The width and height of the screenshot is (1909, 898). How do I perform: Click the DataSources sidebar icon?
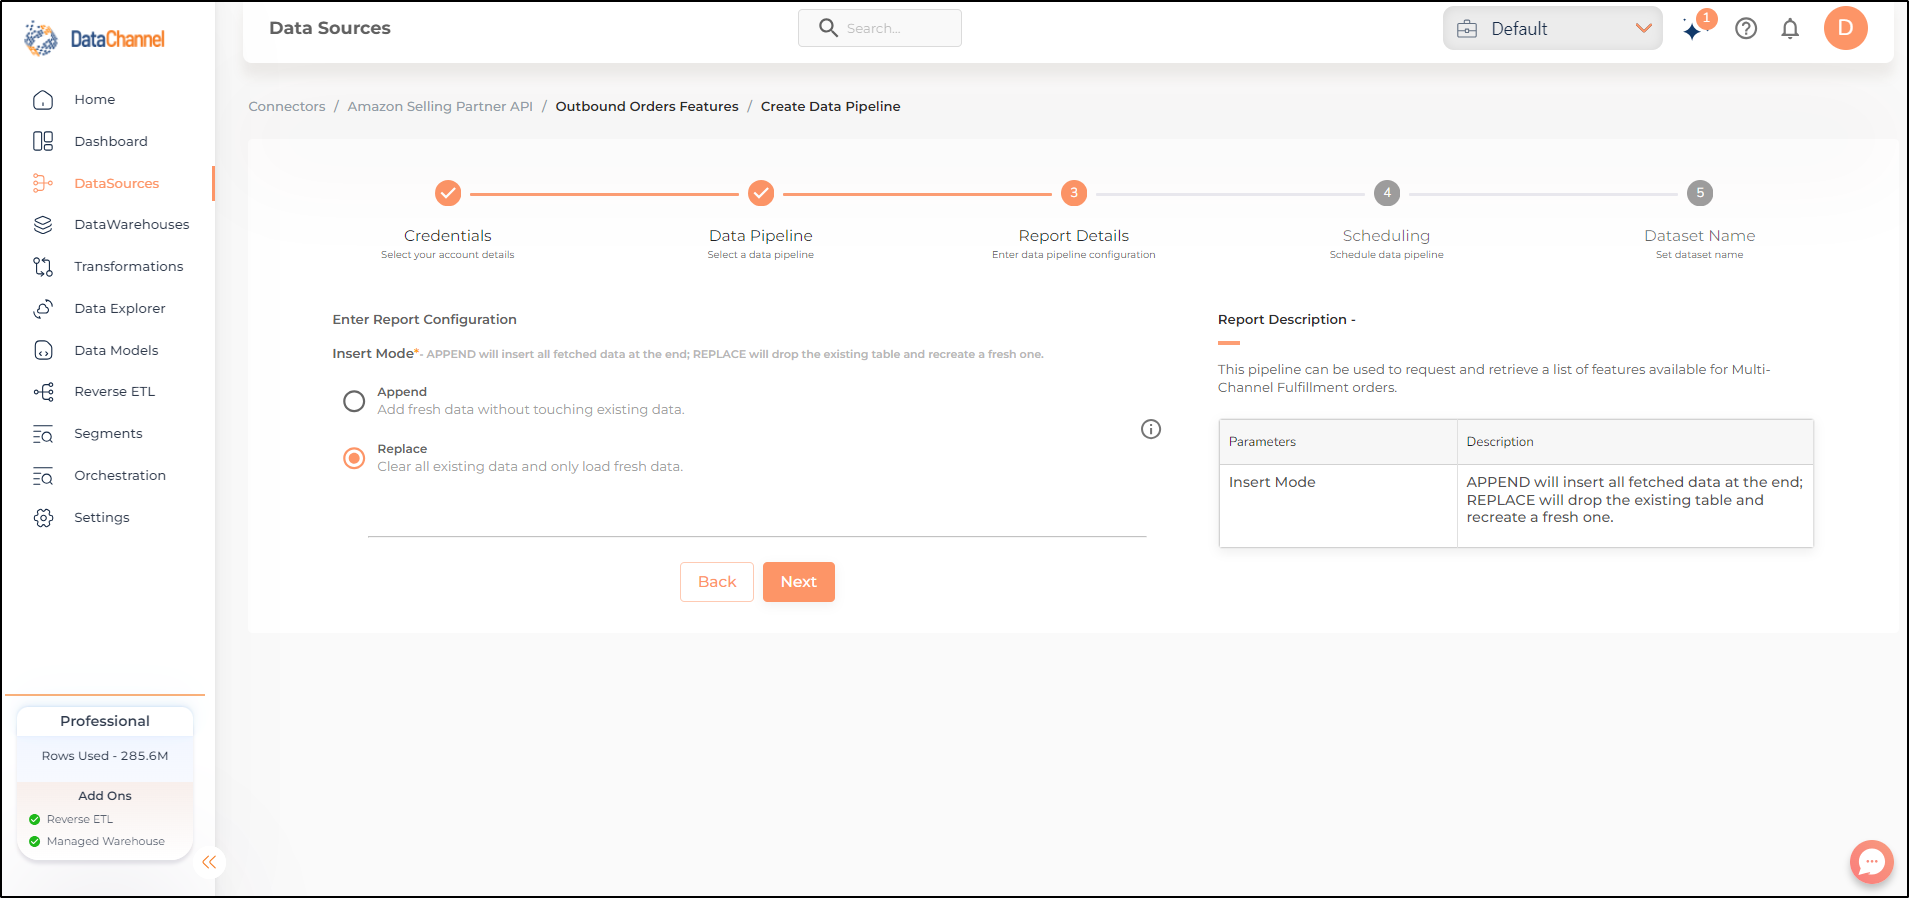coord(43,183)
